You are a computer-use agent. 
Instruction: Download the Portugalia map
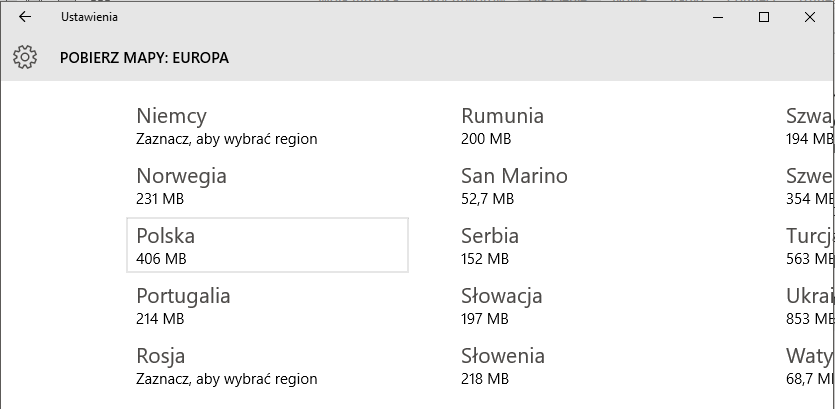click(x=267, y=305)
